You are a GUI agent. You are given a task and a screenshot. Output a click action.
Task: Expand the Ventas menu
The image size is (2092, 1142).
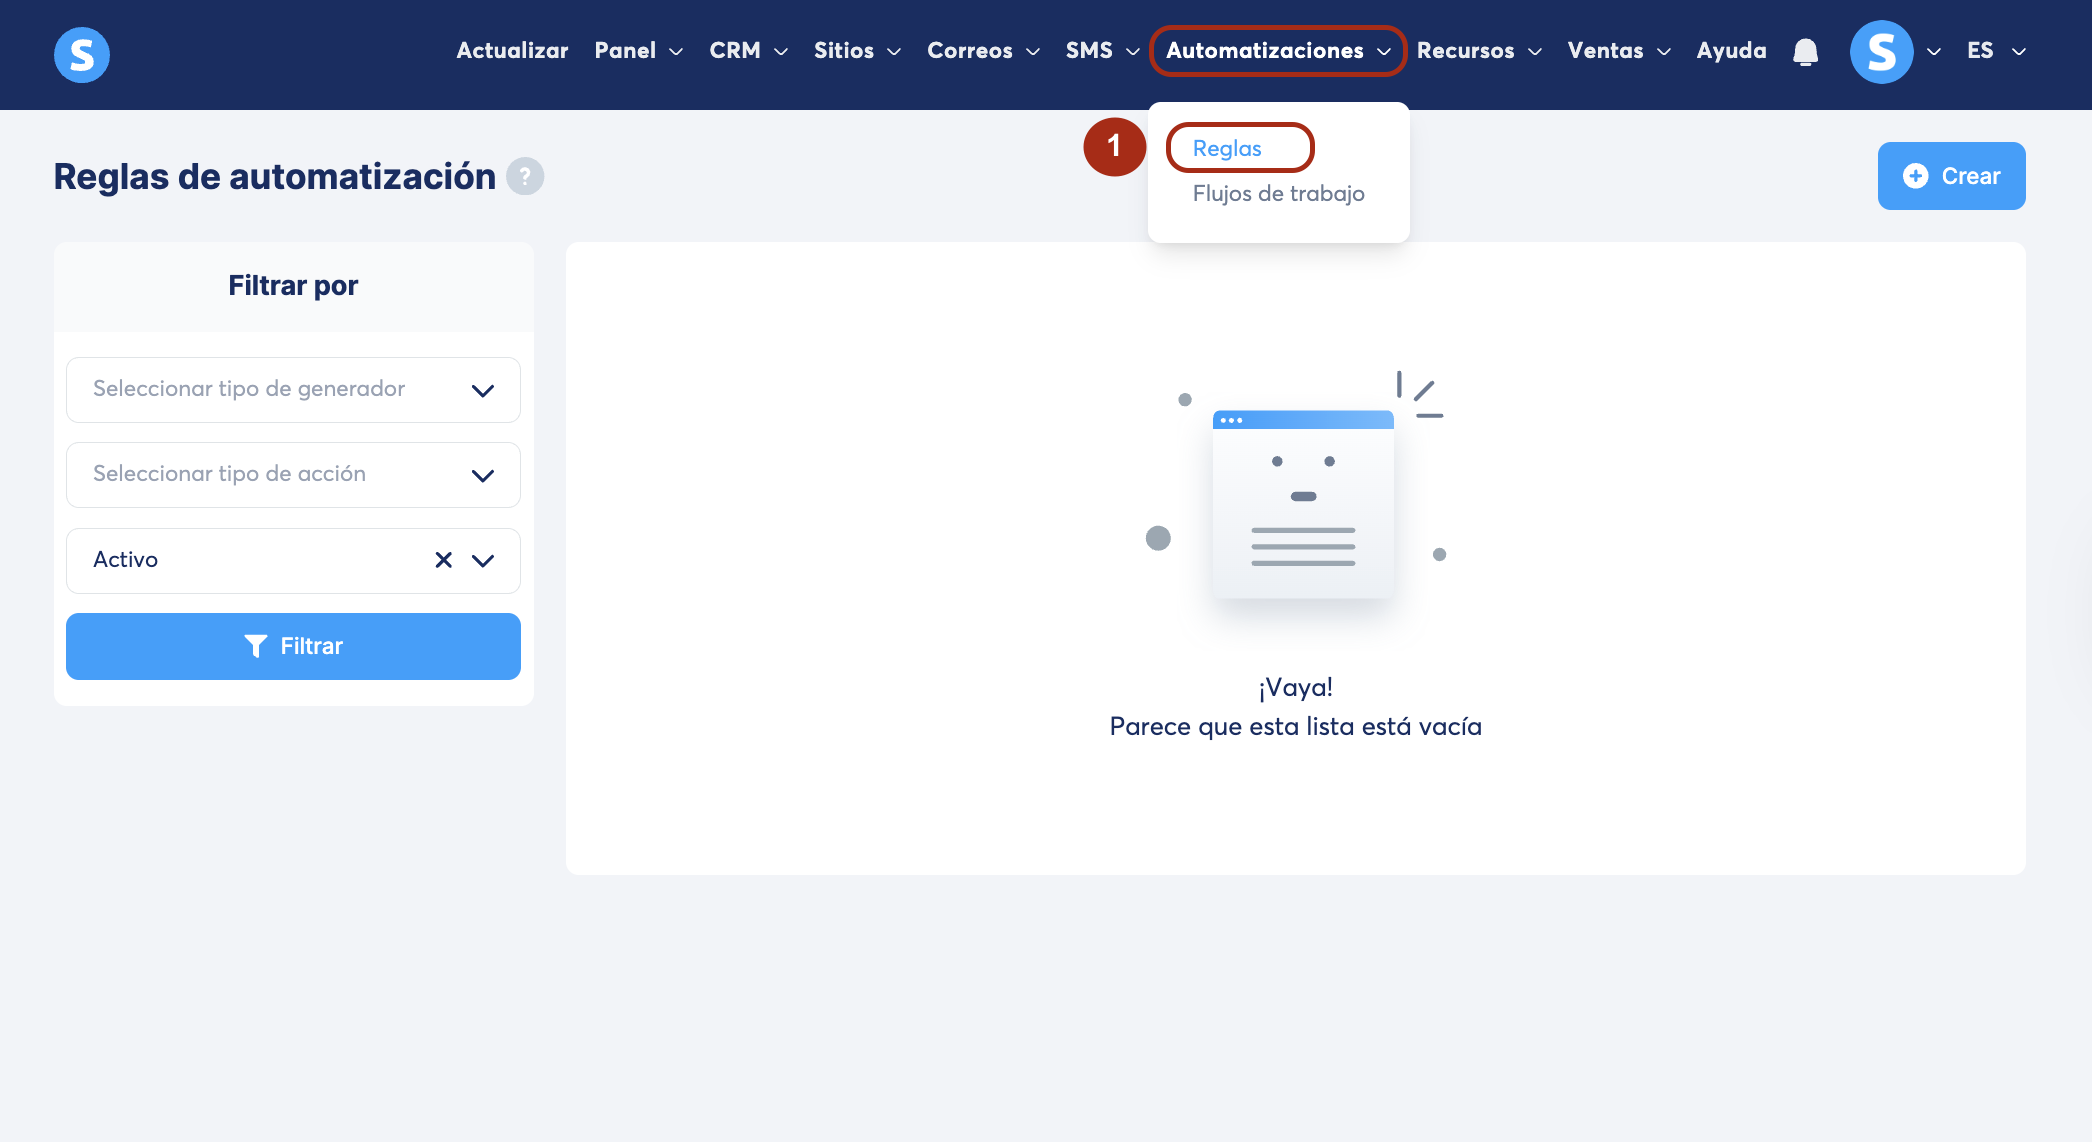pos(1618,51)
